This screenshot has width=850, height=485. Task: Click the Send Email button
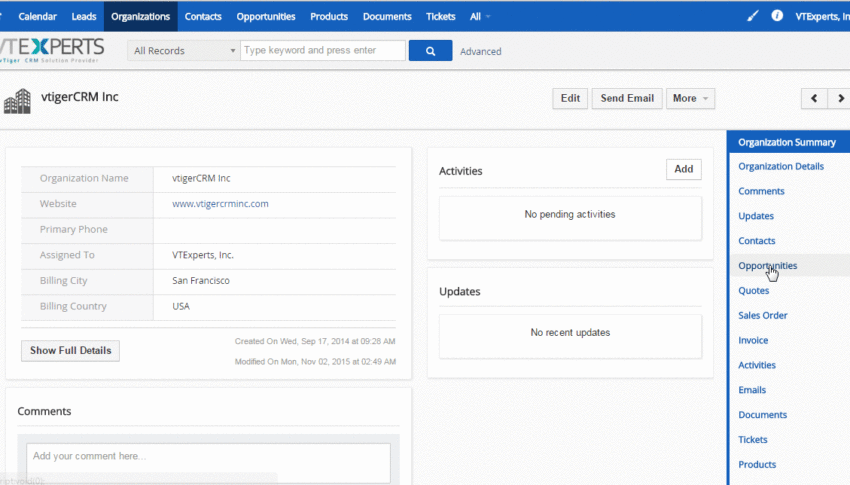[627, 99]
